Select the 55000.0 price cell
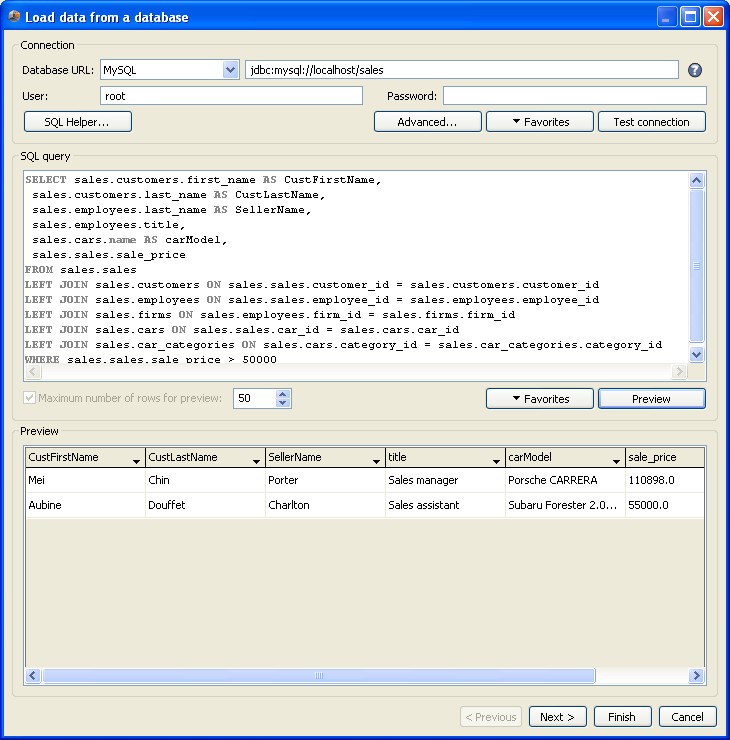This screenshot has width=730, height=740. click(665, 505)
